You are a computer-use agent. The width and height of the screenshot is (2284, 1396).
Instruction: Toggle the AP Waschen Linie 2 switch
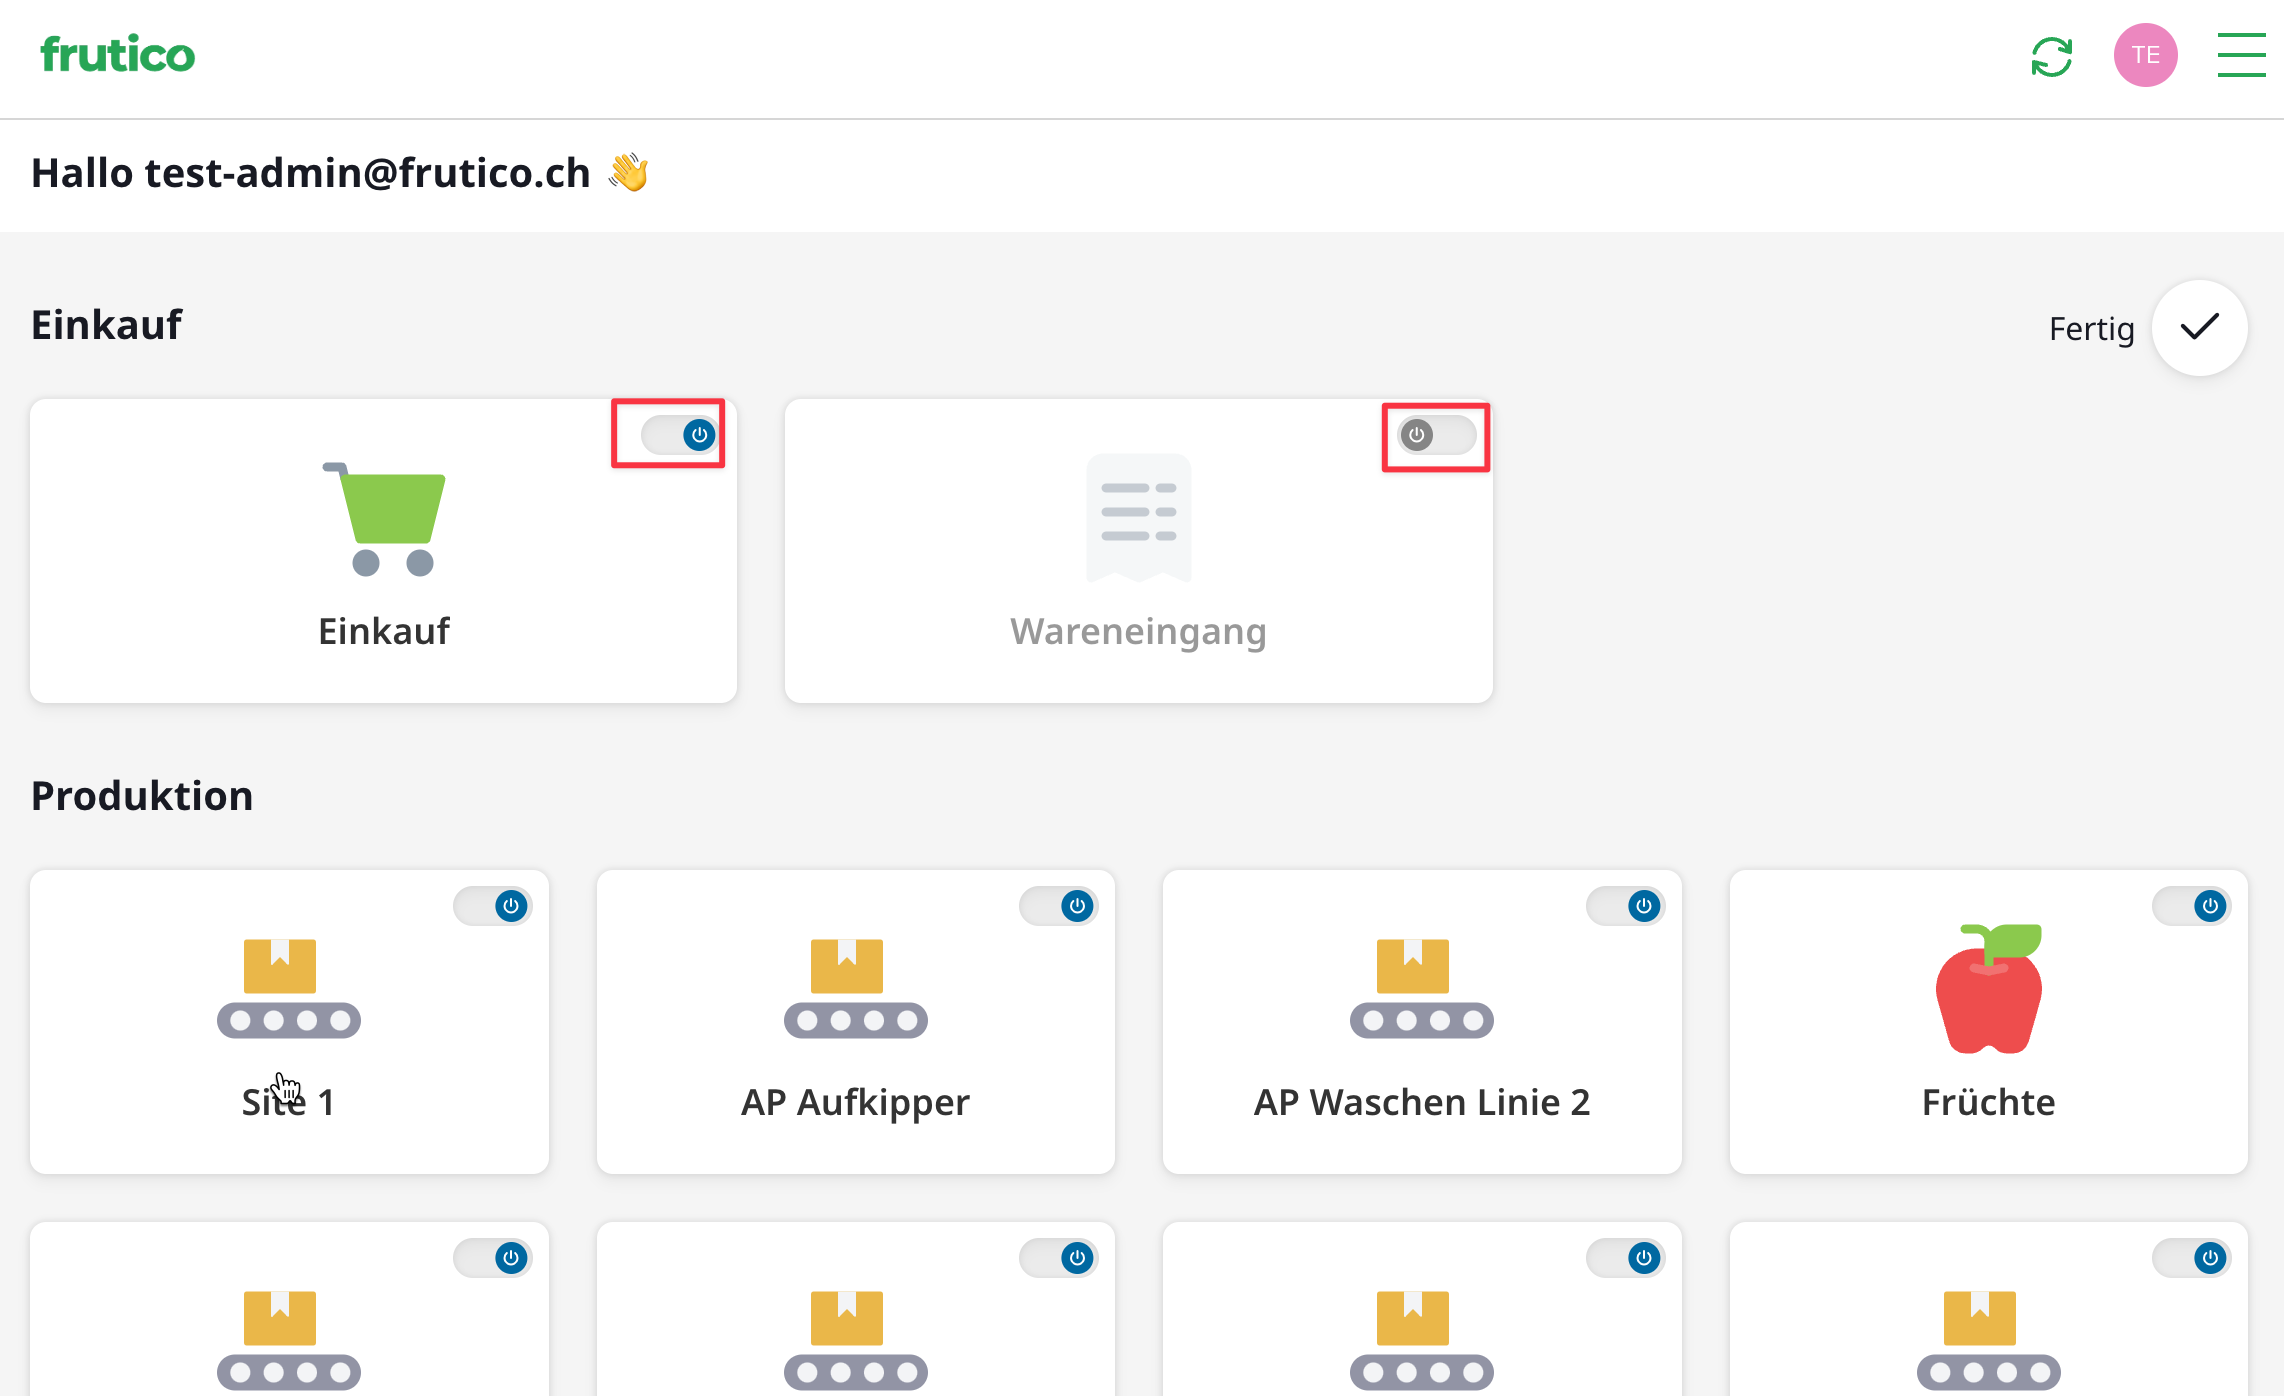point(1626,906)
